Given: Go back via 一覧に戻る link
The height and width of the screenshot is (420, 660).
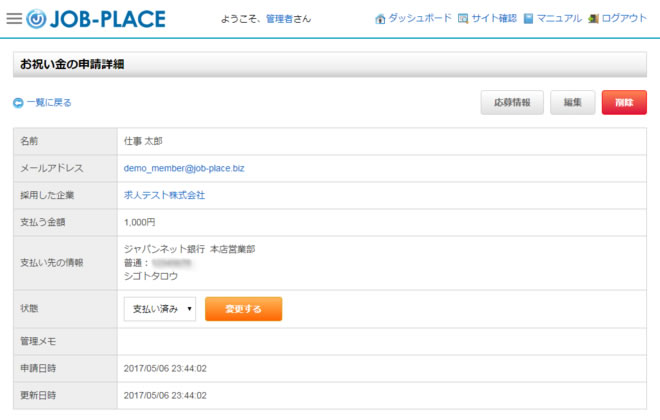Looking at the screenshot, I should click(x=49, y=102).
